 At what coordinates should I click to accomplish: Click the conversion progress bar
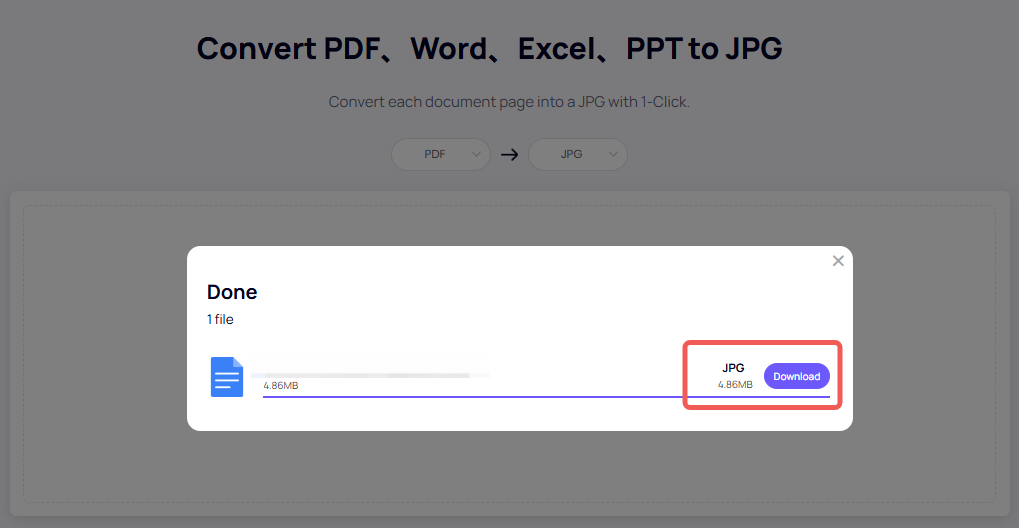546,396
